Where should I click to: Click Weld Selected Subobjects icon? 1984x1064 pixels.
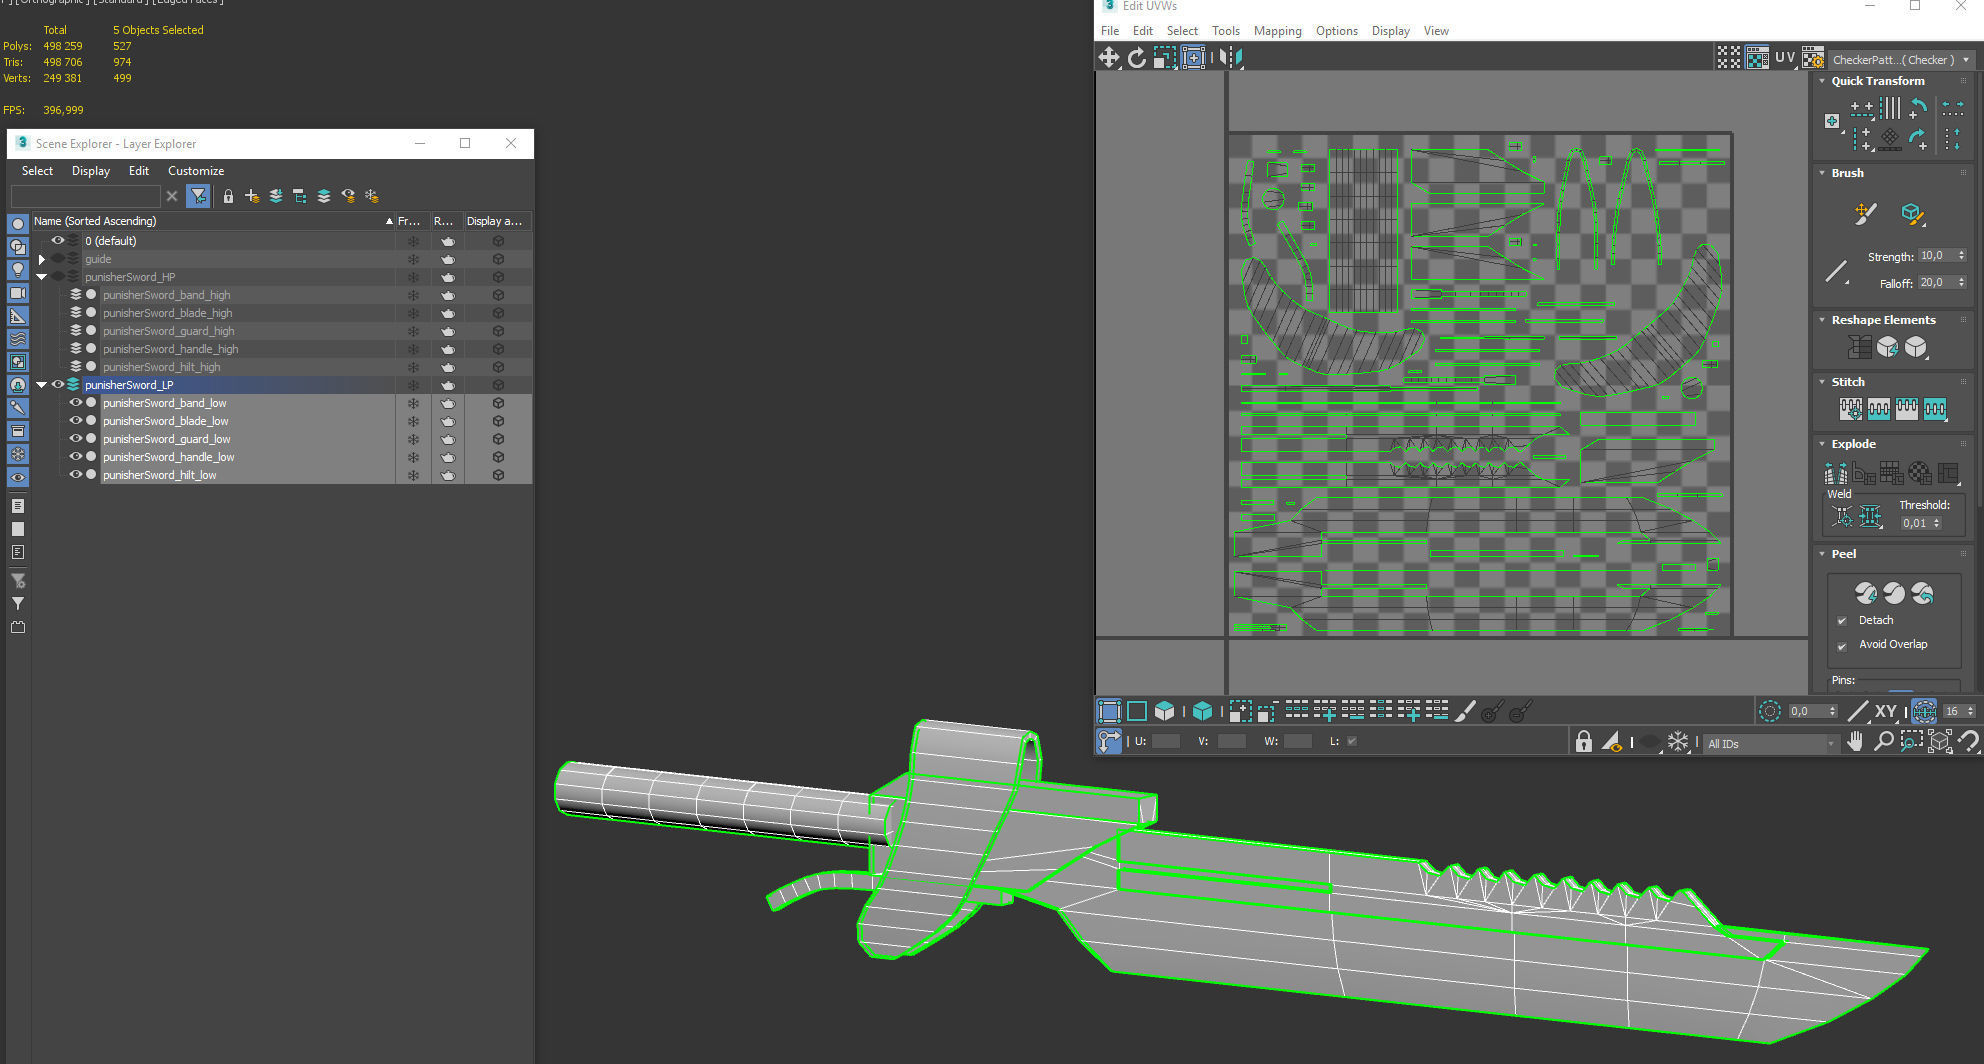click(1870, 517)
